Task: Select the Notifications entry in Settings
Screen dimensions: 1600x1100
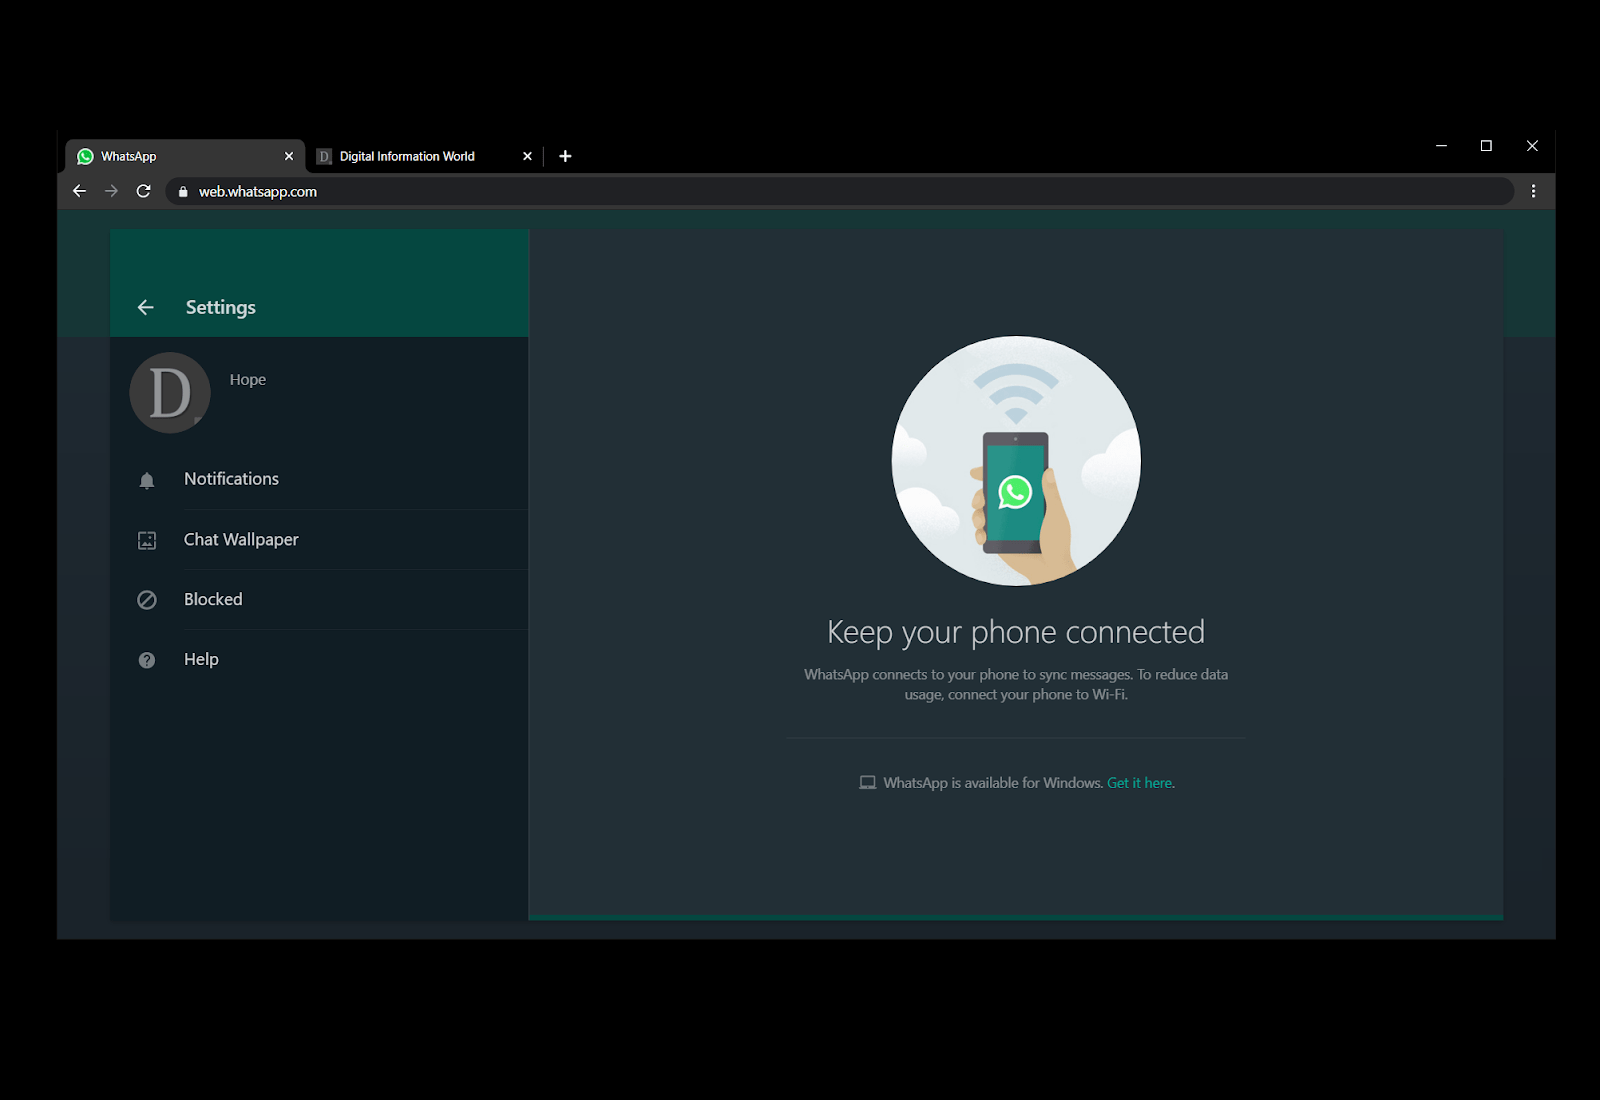Action: (231, 479)
